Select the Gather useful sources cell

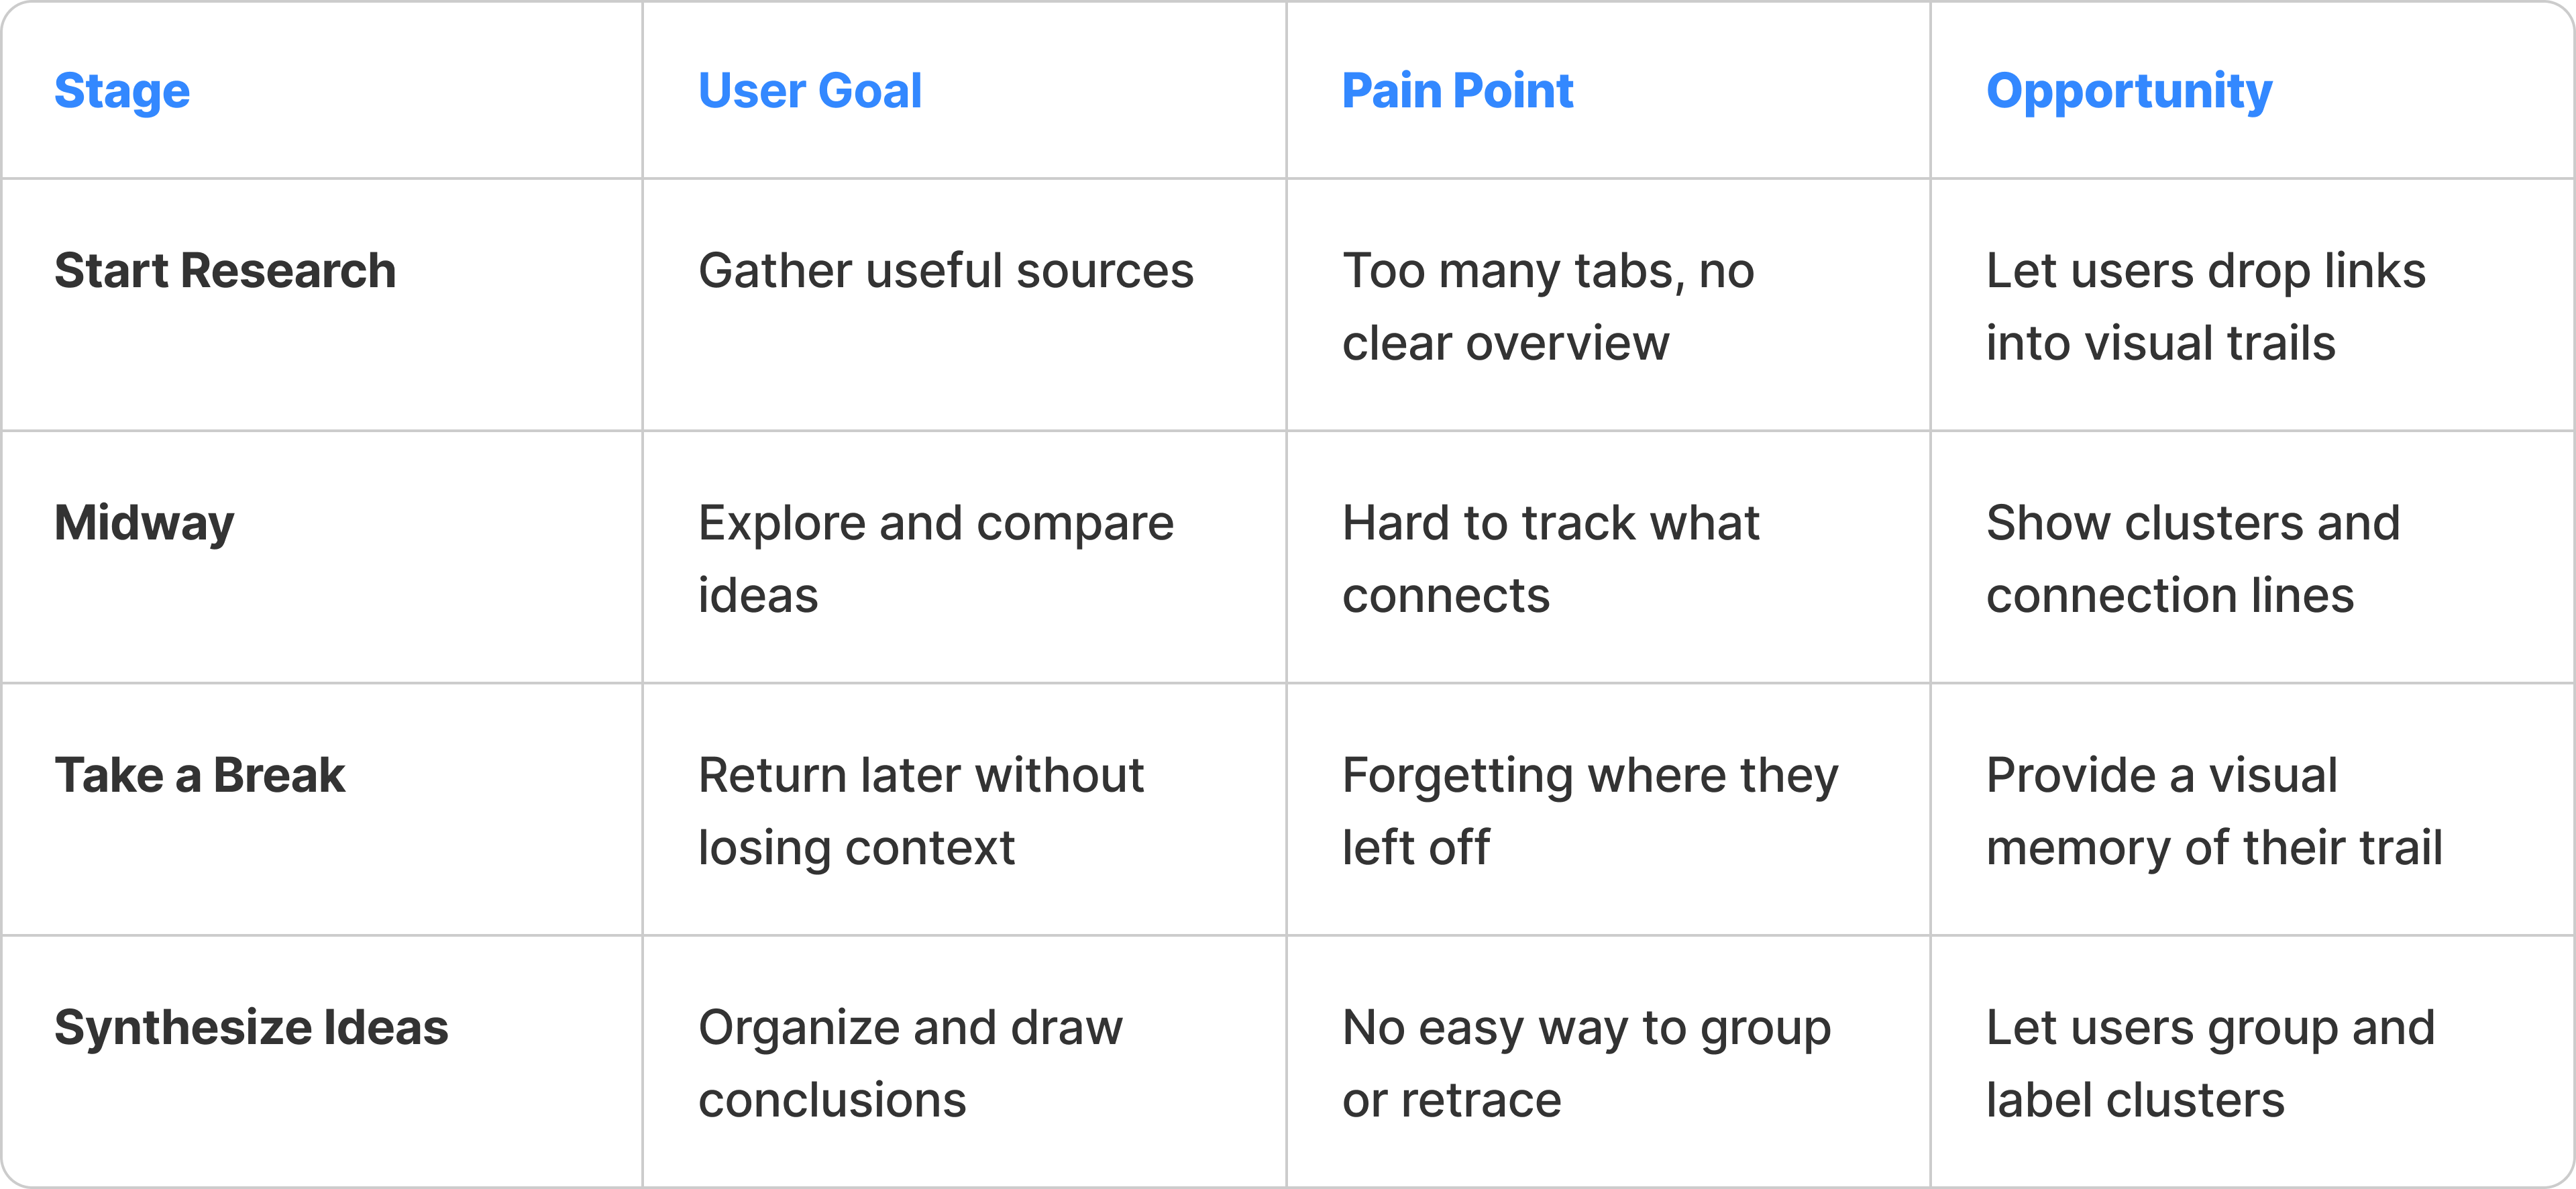point(945,271)
